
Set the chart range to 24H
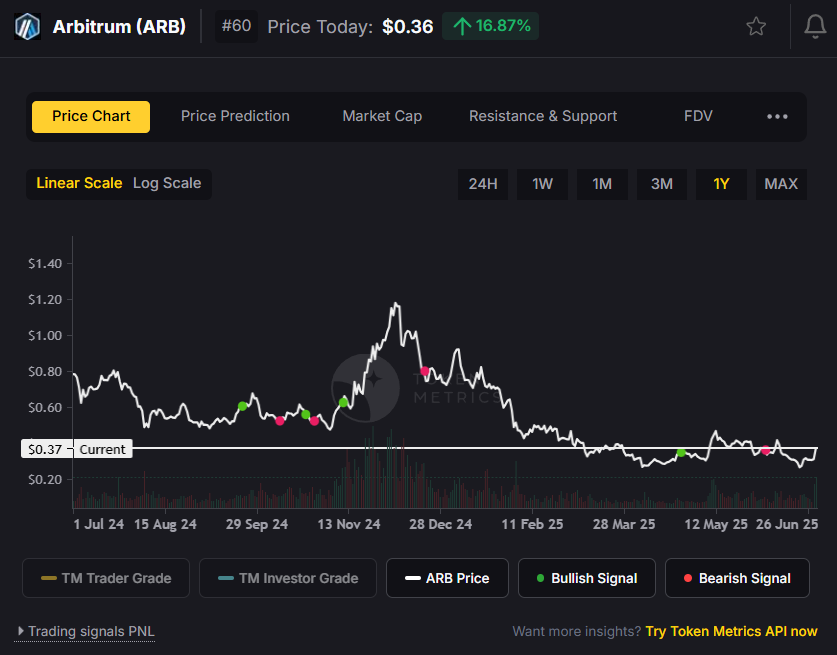(x=483, y=184)
